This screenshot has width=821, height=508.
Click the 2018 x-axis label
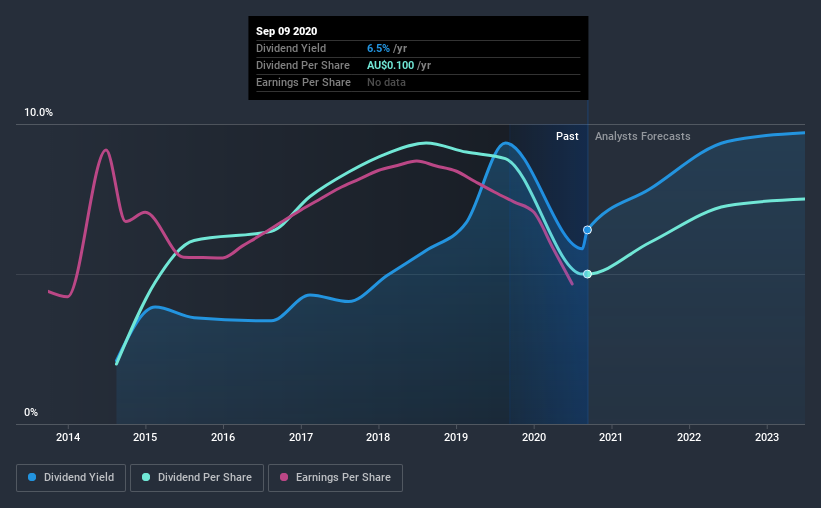coord(378,437)
